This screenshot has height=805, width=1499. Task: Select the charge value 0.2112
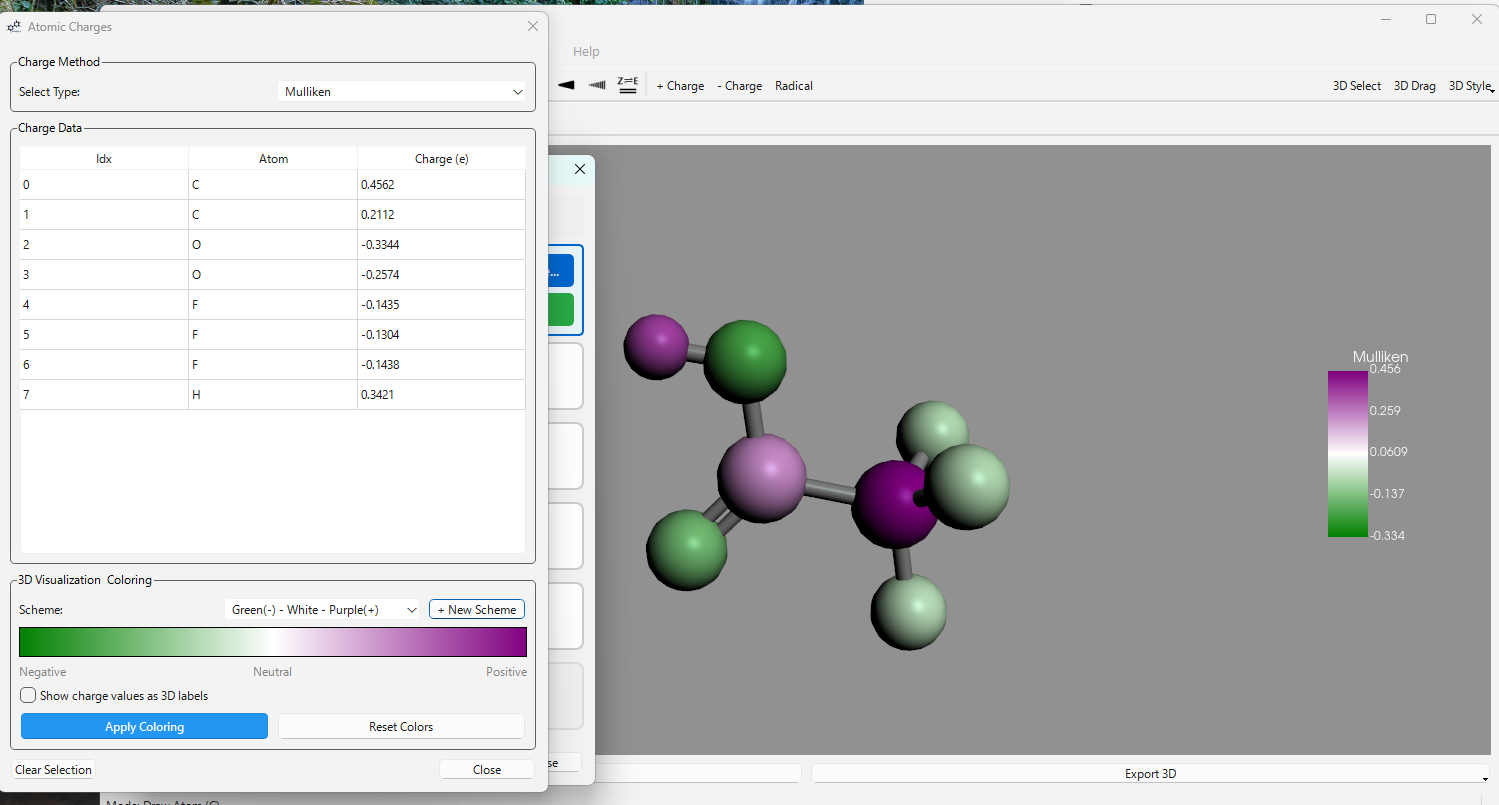[441, 215]
